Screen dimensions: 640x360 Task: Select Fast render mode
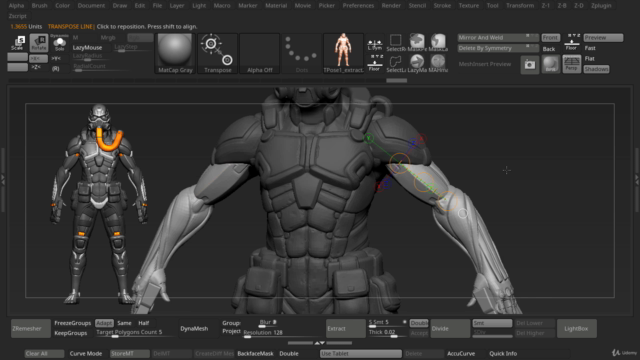590,48
